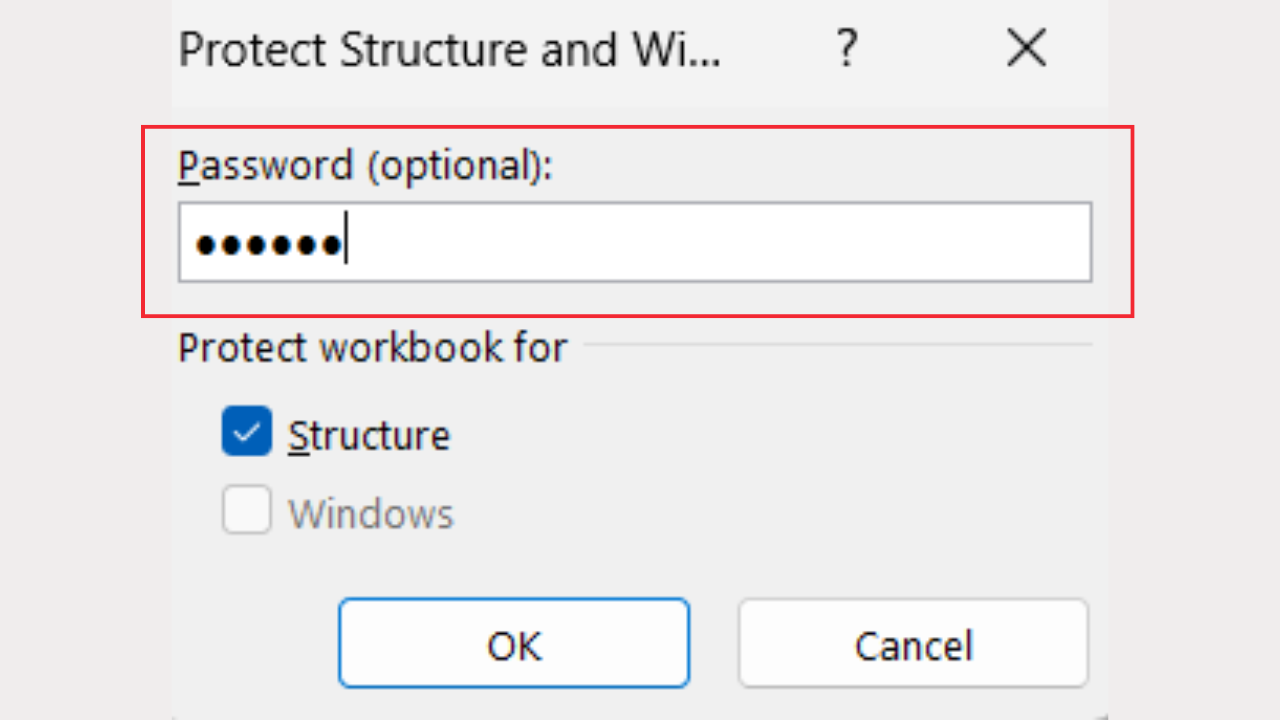Click the empty Windows checkbox square
1280x720 pixels.
tap(246, 510)
